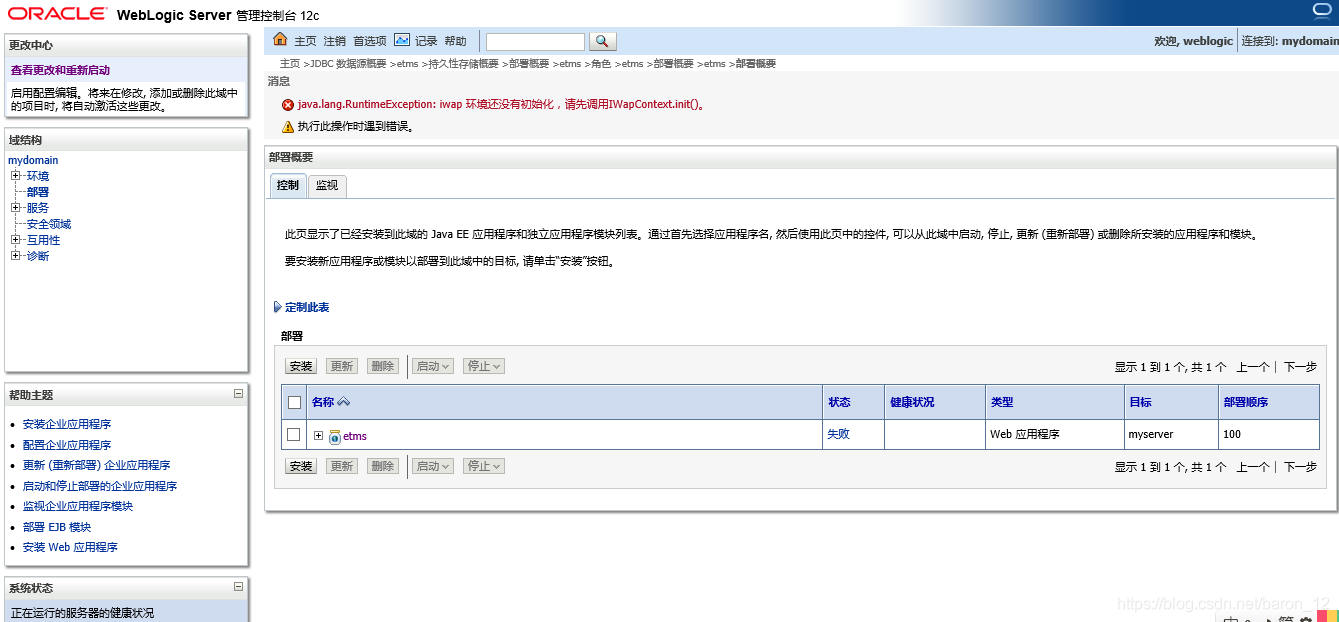
Task: Click the 记录 chart icon in toolbar
Action: pyautogui.click(x=402, y=40)
